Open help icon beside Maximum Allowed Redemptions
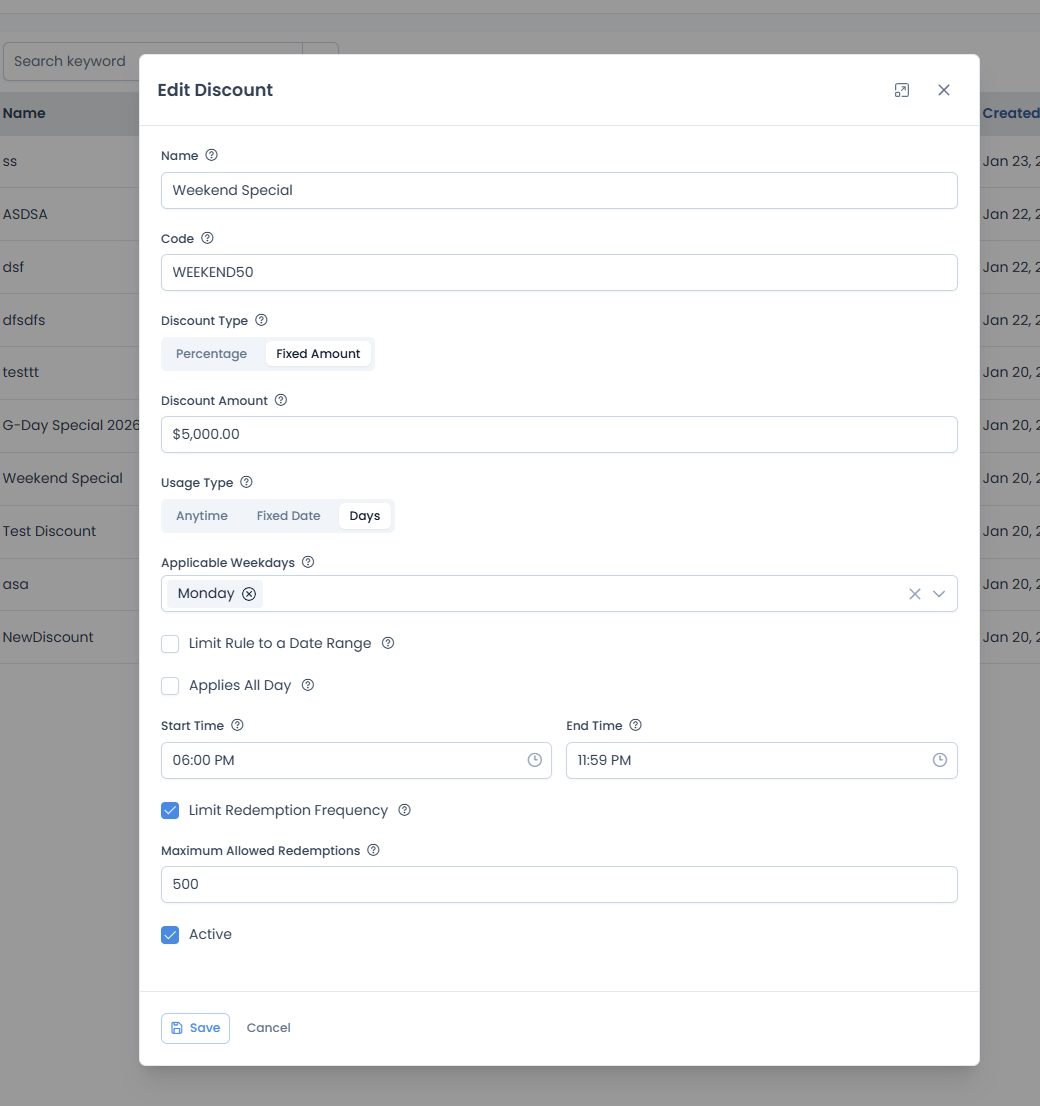Viewport: 1040px width, 1106px height. (373, 851)
